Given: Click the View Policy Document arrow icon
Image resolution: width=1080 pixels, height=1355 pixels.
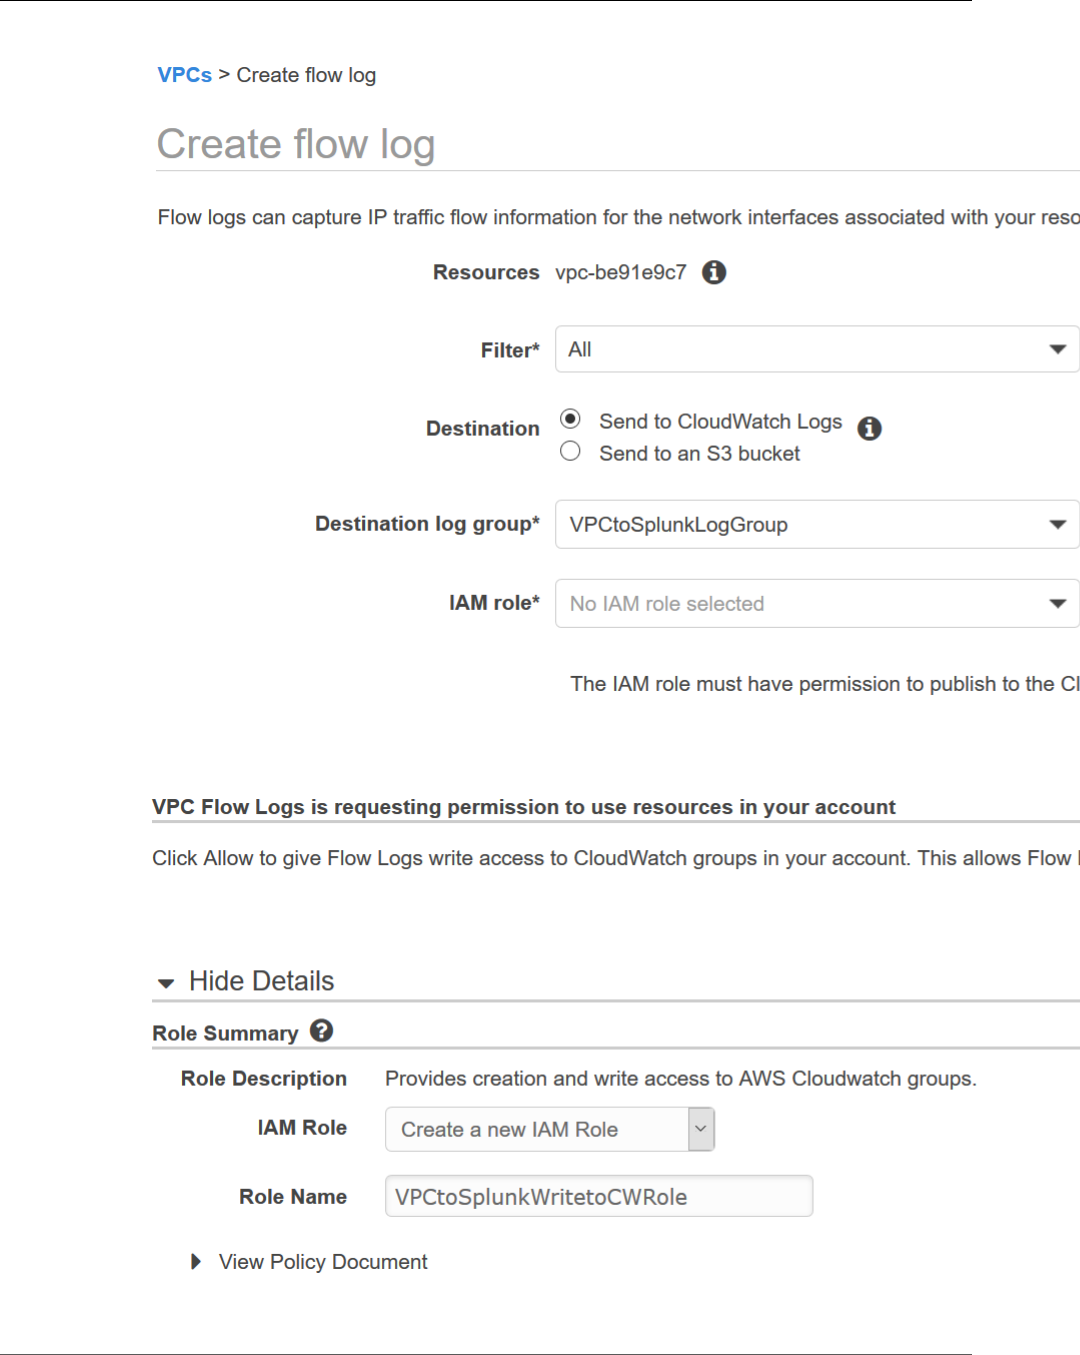Looking at the screenshot, I should tap(196, 1262).
